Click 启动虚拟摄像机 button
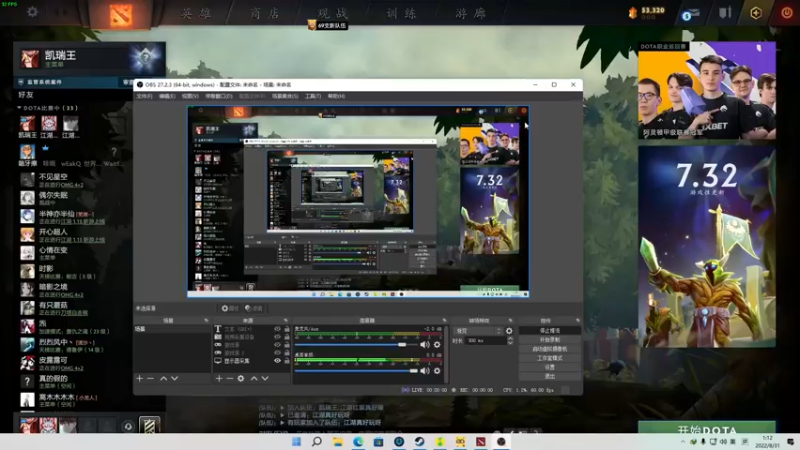Viewport: 800px width, 450px height. pos(549,349)
